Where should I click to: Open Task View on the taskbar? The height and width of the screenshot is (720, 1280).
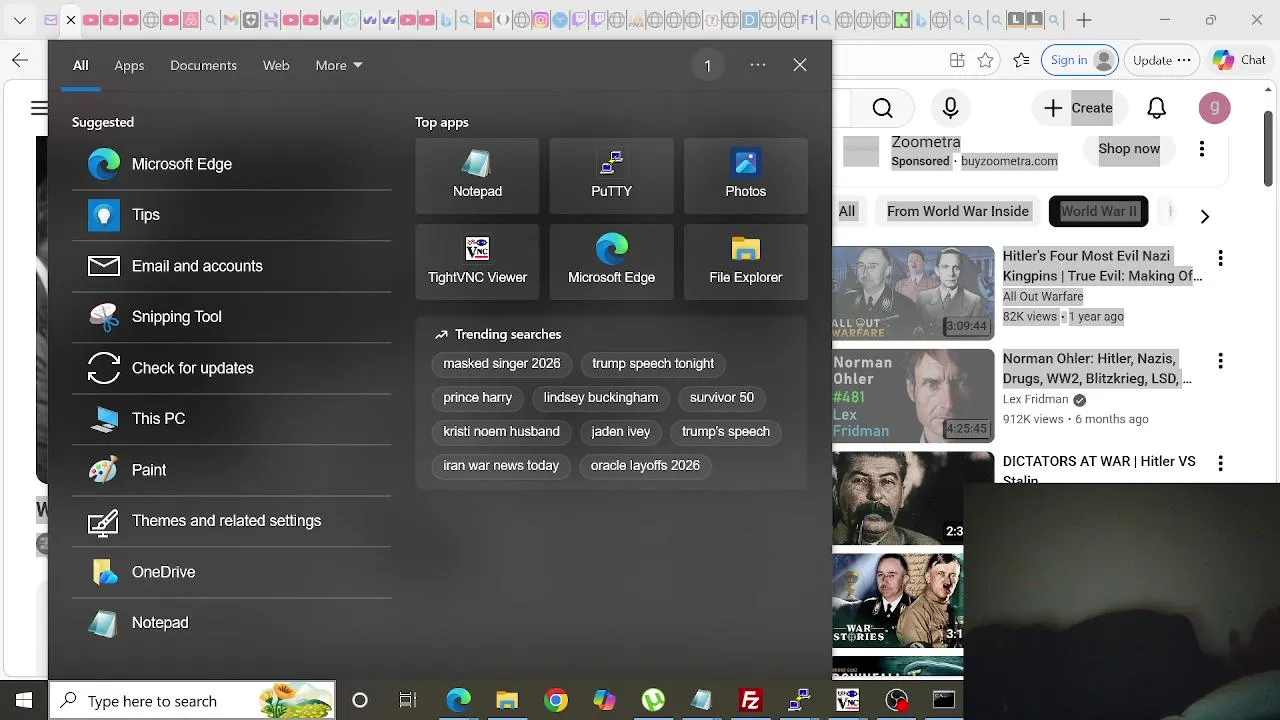[408, 701]
